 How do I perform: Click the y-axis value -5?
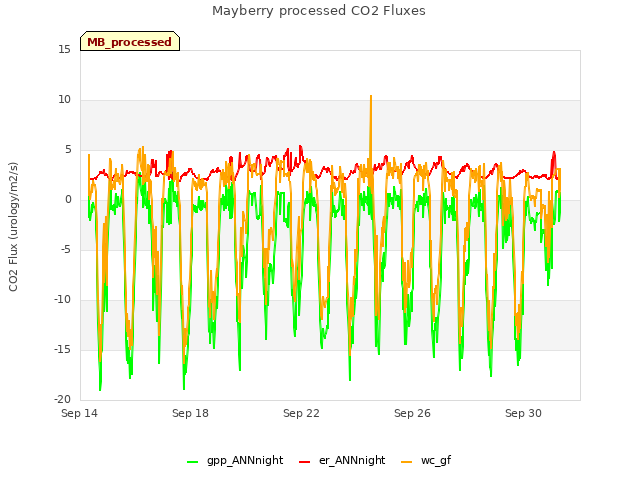pos(66,249)
